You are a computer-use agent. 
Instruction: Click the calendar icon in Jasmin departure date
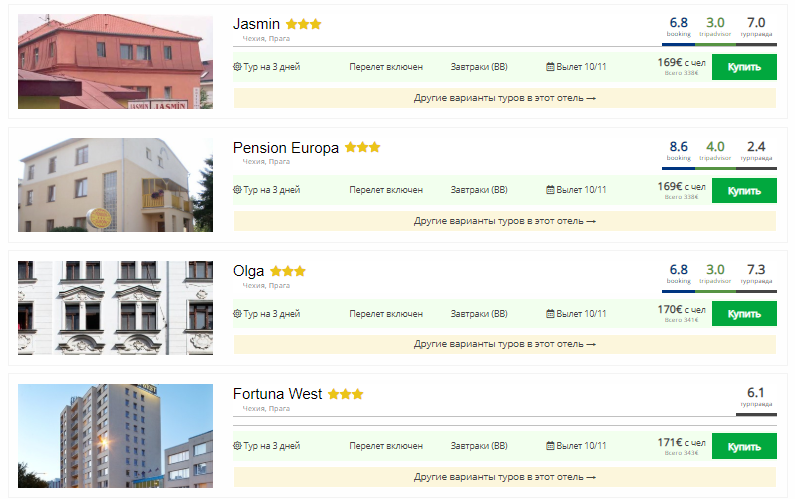(550, 66)
